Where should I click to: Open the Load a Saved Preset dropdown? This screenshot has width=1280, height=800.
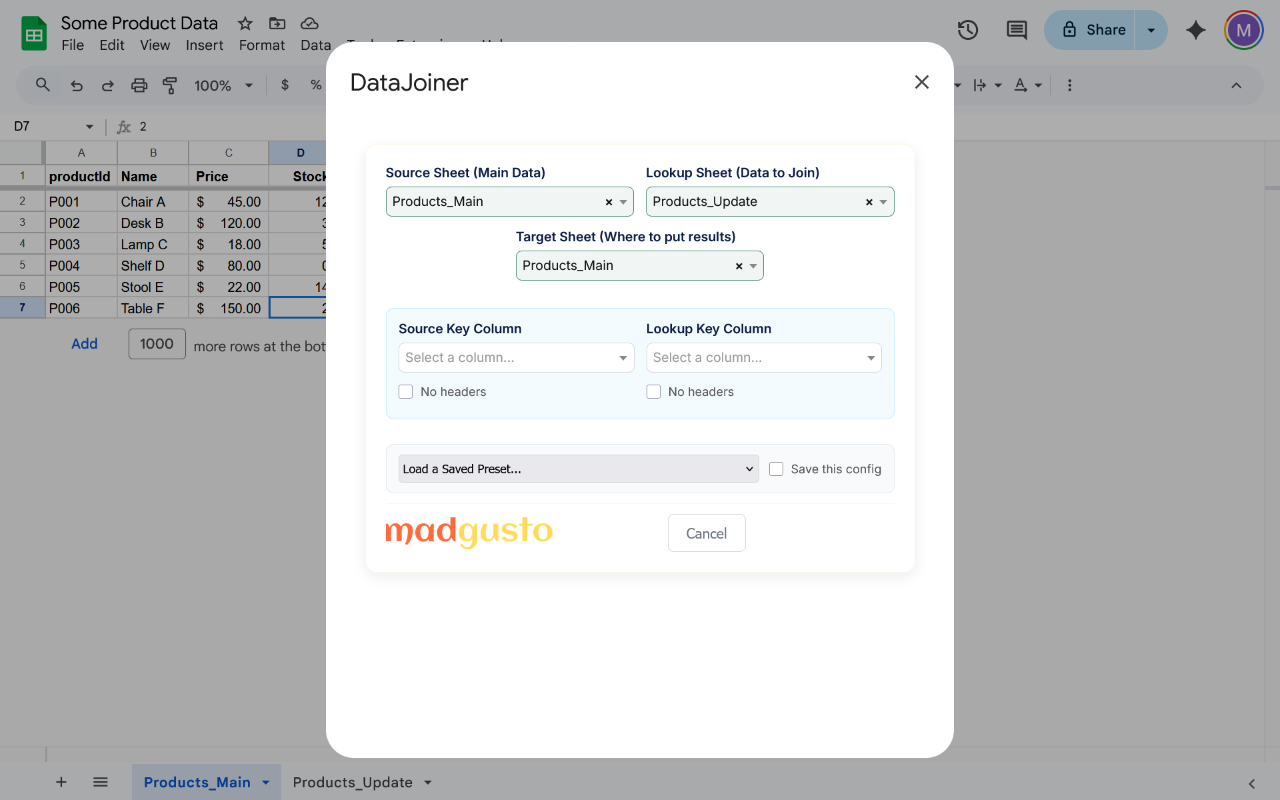click(x=577, y=468)
